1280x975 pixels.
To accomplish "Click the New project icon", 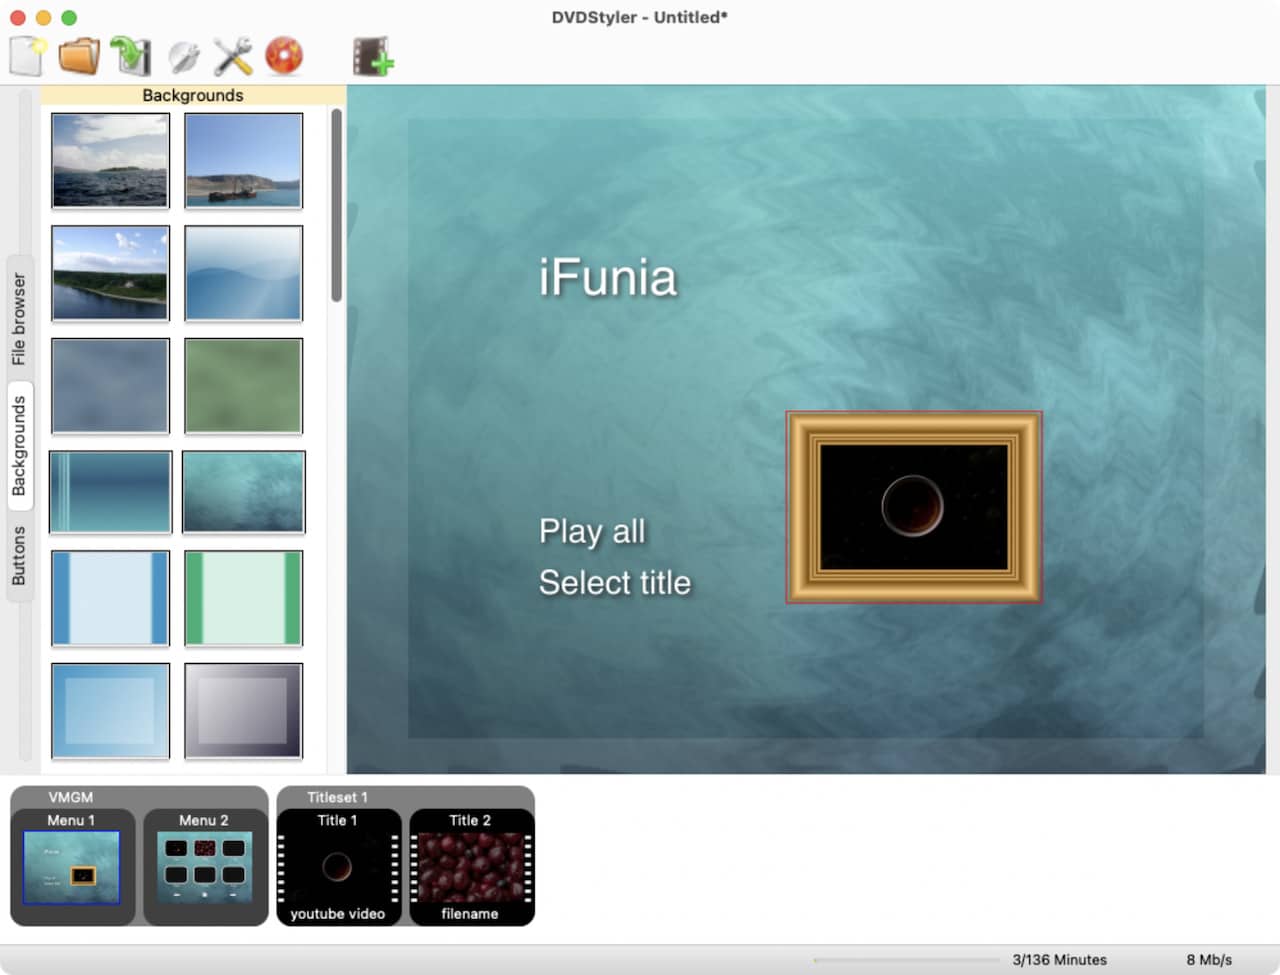I will [28, 56].
